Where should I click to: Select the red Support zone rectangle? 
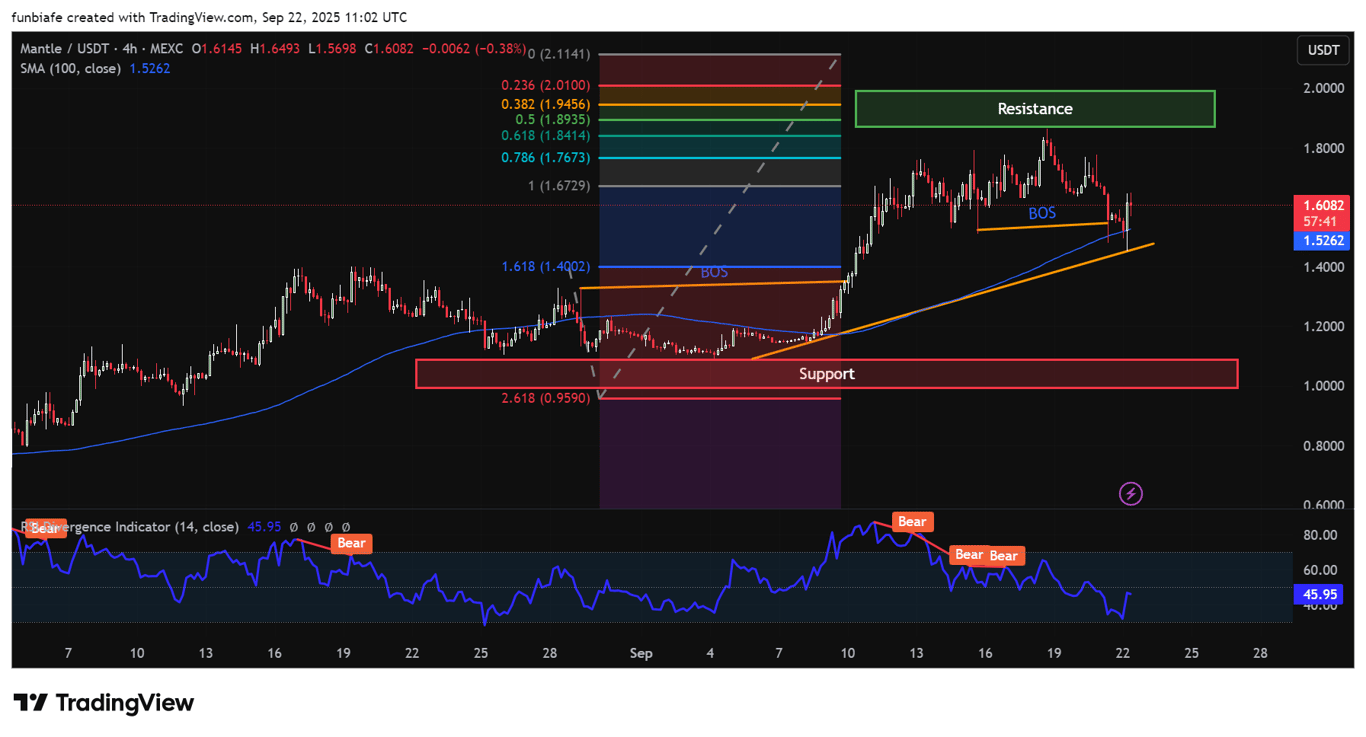point(827,373)
